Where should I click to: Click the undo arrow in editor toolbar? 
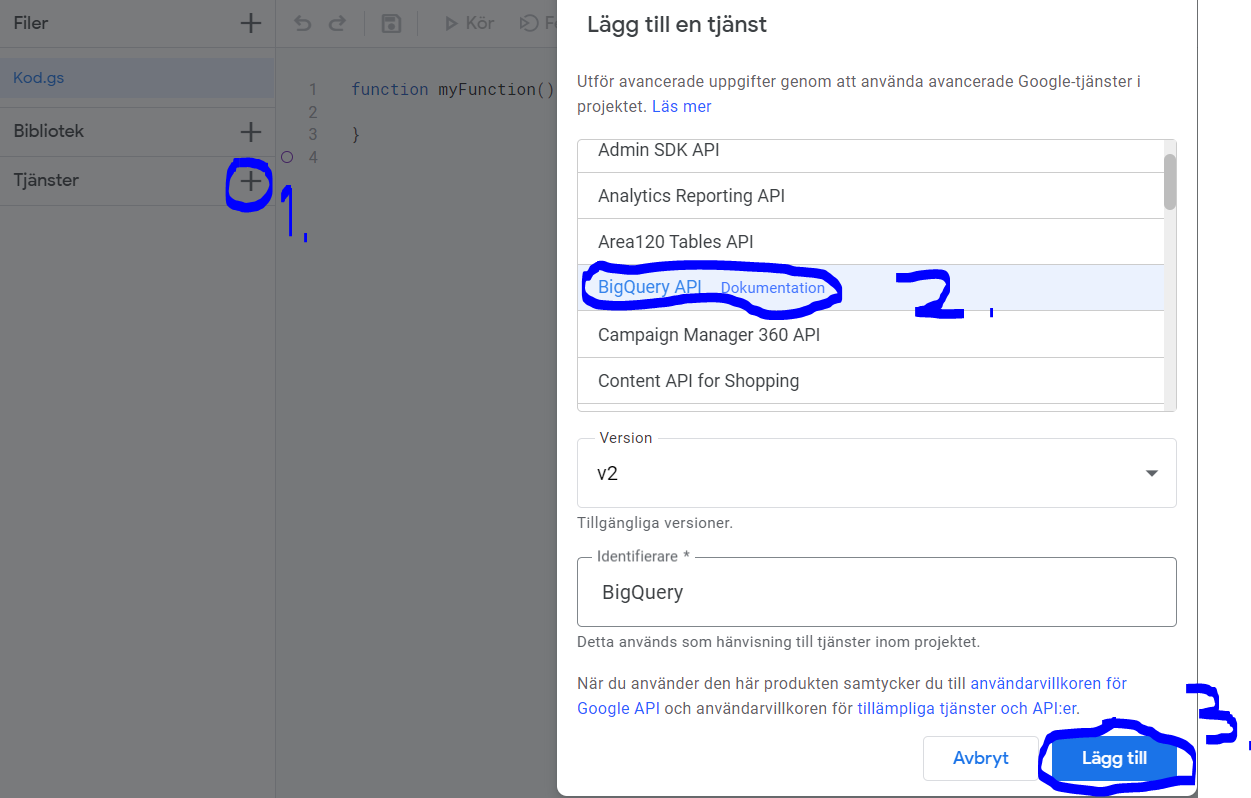[x=303, y=23]
